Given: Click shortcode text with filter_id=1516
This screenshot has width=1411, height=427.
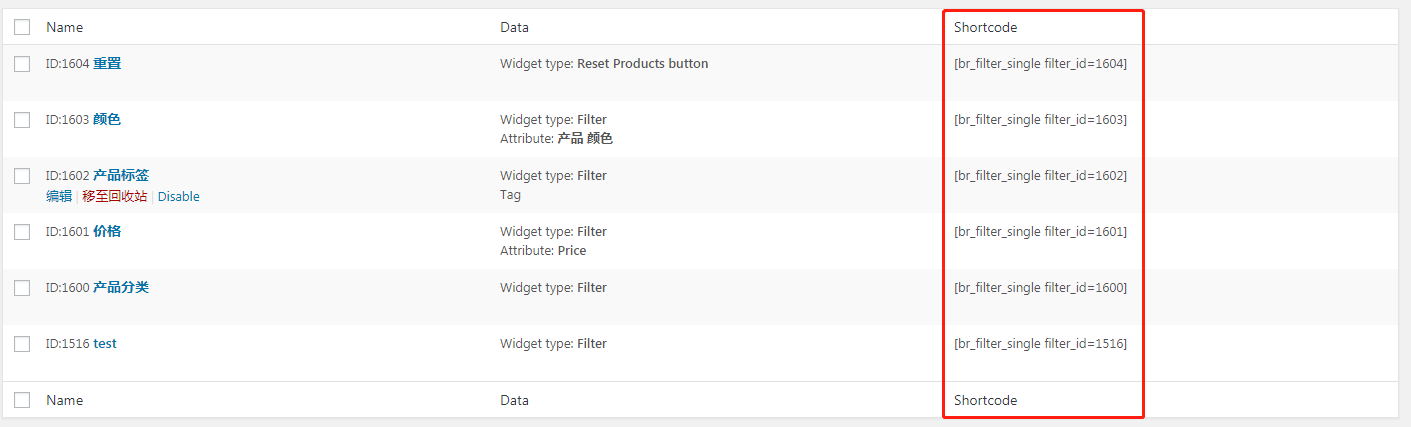Looking at the screenshot, I should (x=1041, y=344).
